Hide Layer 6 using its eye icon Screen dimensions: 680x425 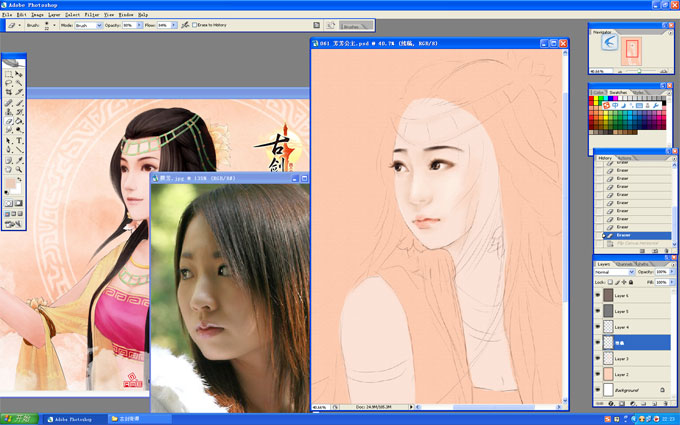coord(598,295)
